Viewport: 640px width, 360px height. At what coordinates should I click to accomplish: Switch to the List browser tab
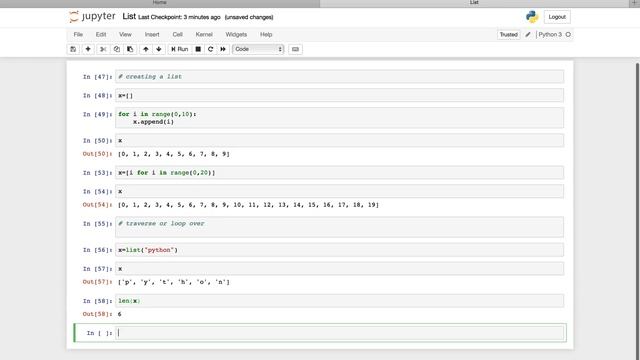coord(474,3)
